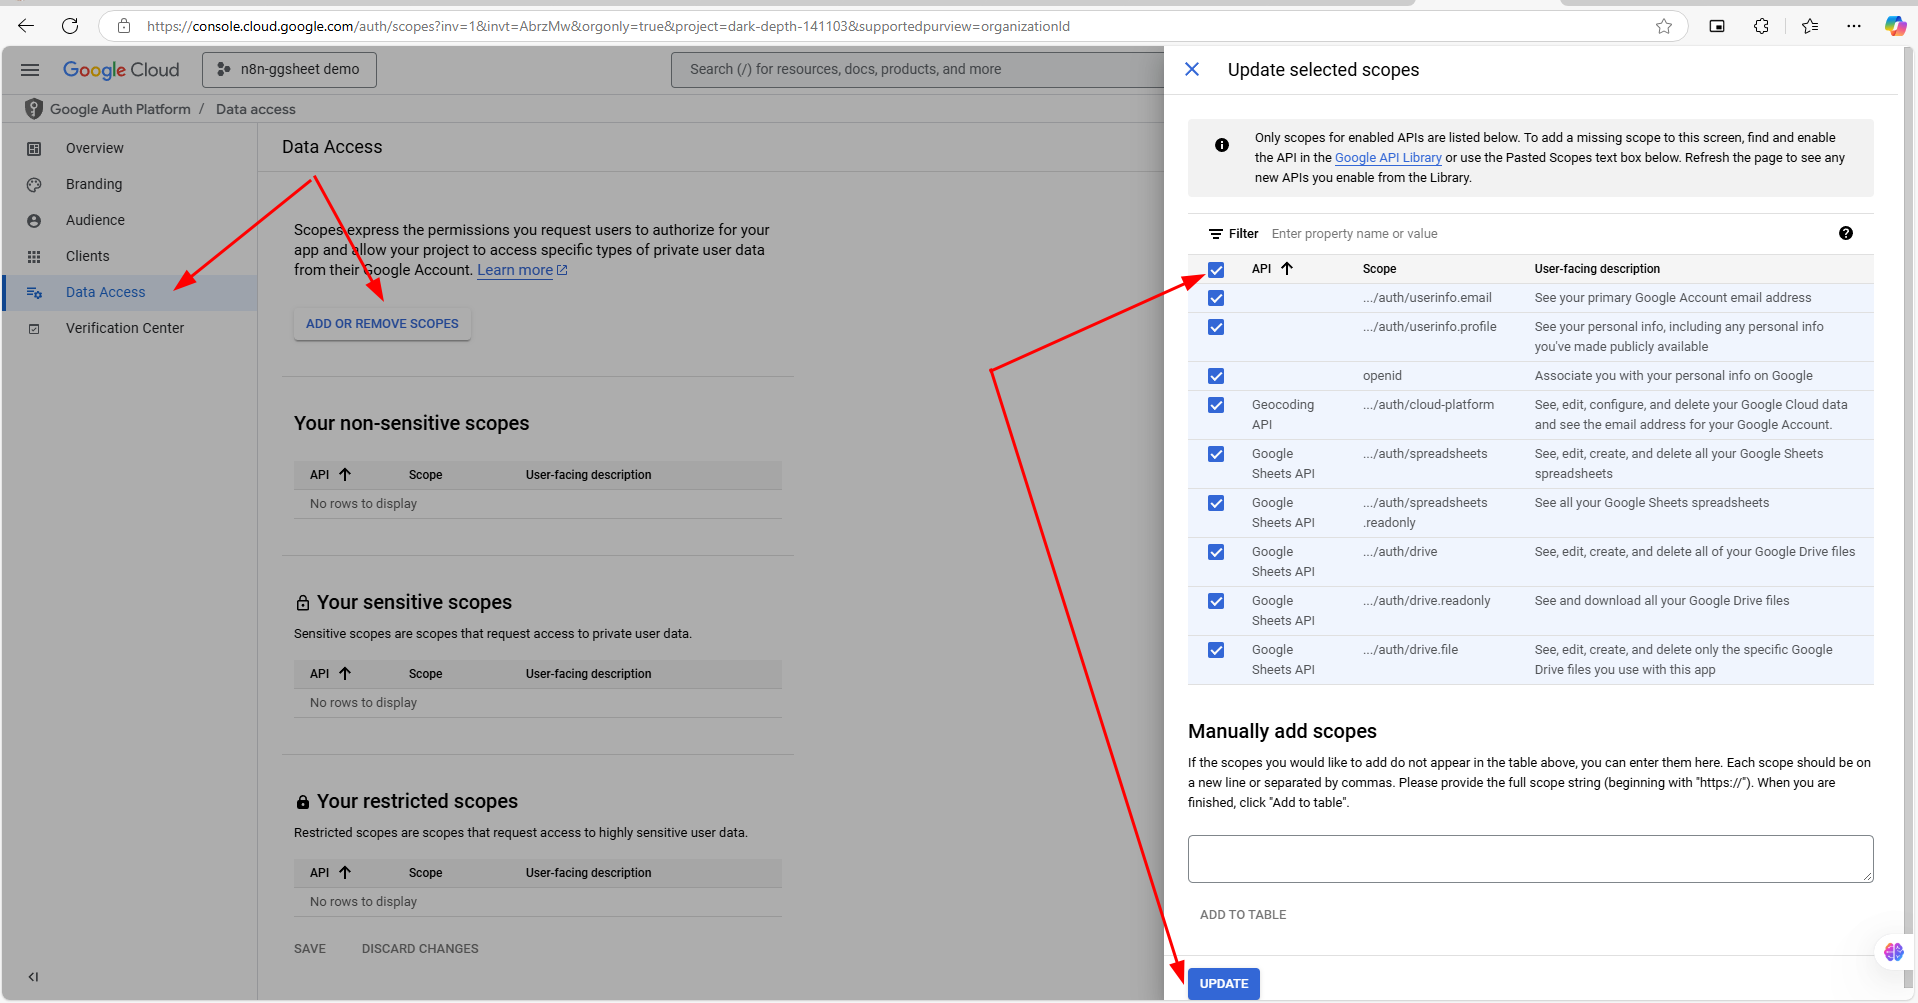Uncheck the openid scope checkbox
This screenshot has height=1003, width=1918.
click(x=1216, y=376)
